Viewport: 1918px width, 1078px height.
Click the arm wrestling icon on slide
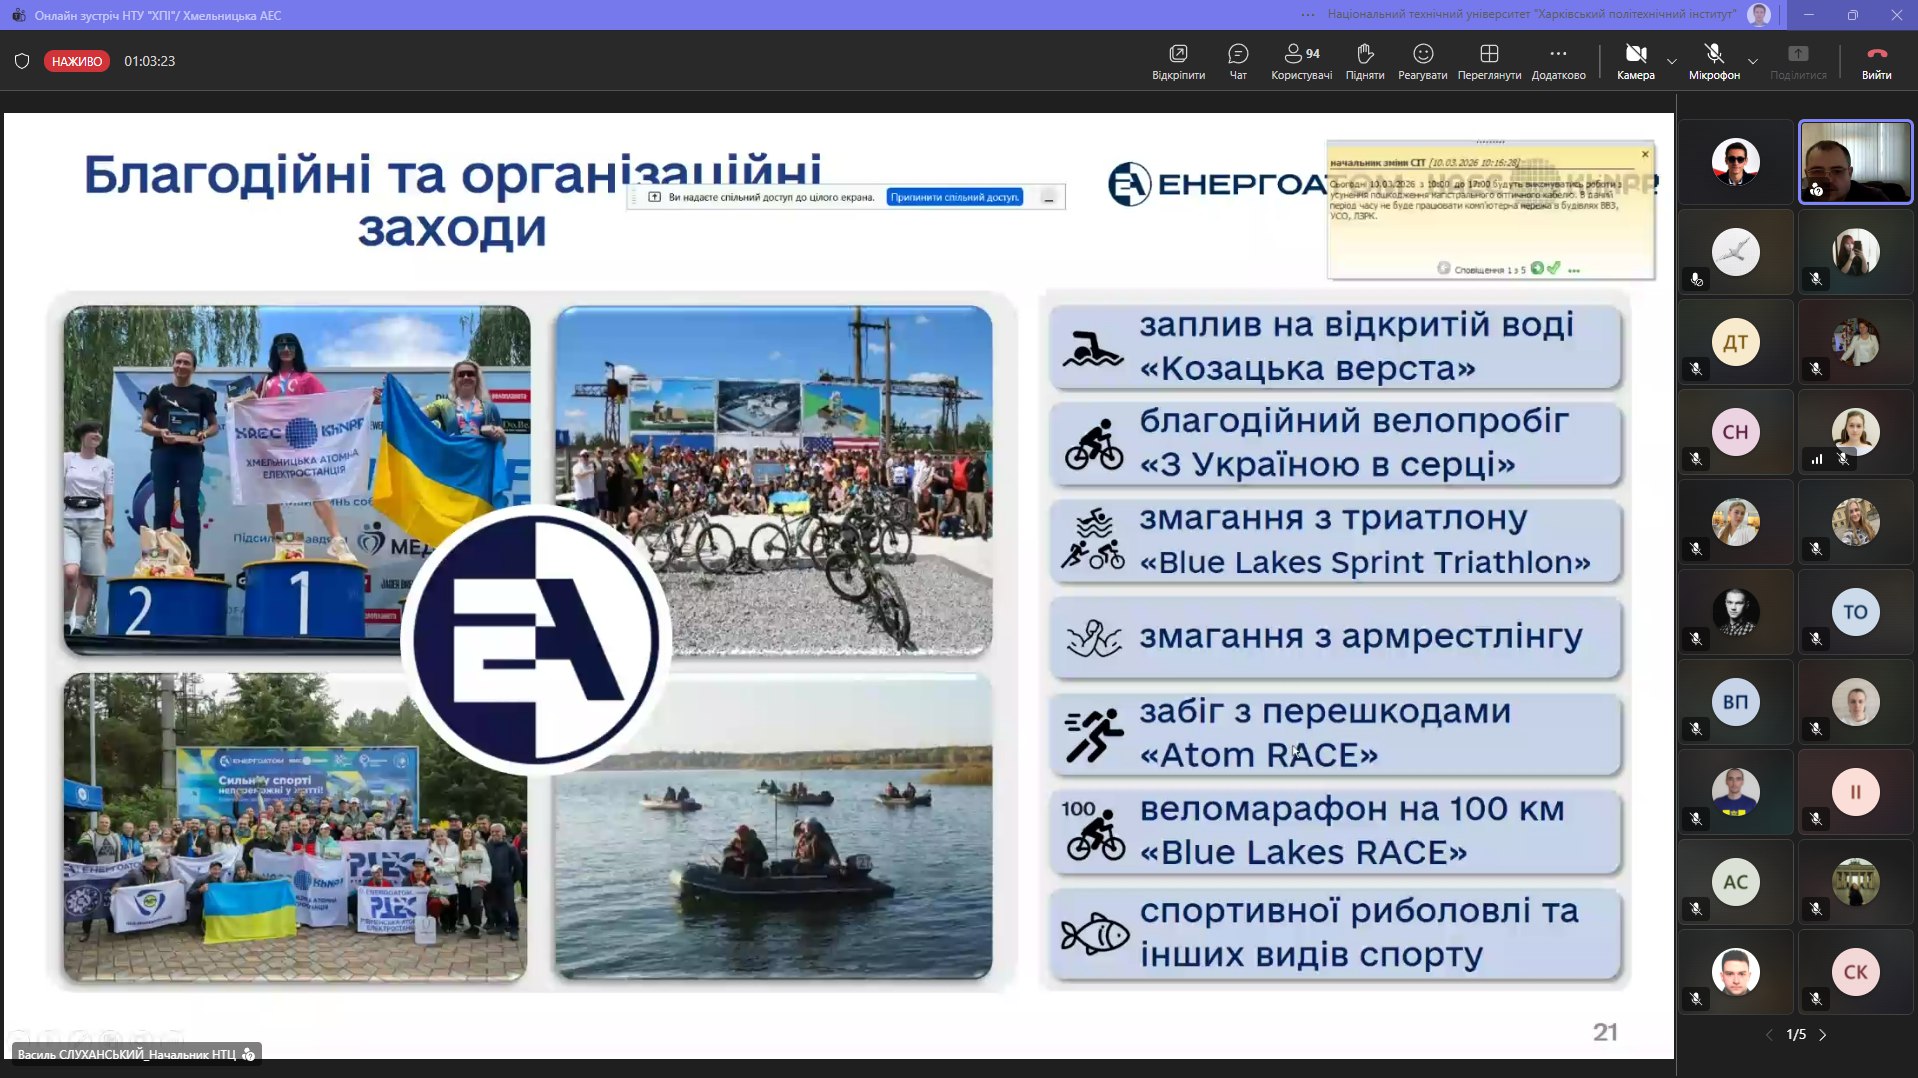(1093, 638)
